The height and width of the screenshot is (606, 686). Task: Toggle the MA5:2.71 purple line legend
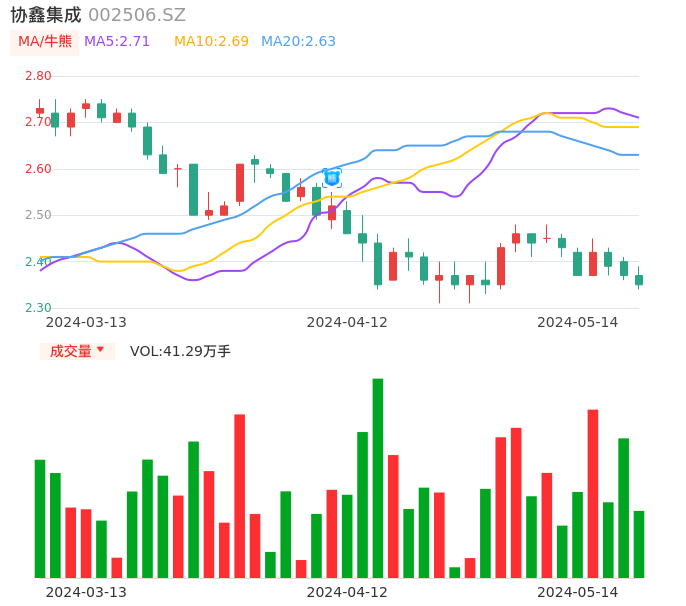click(x=117, y=42)
